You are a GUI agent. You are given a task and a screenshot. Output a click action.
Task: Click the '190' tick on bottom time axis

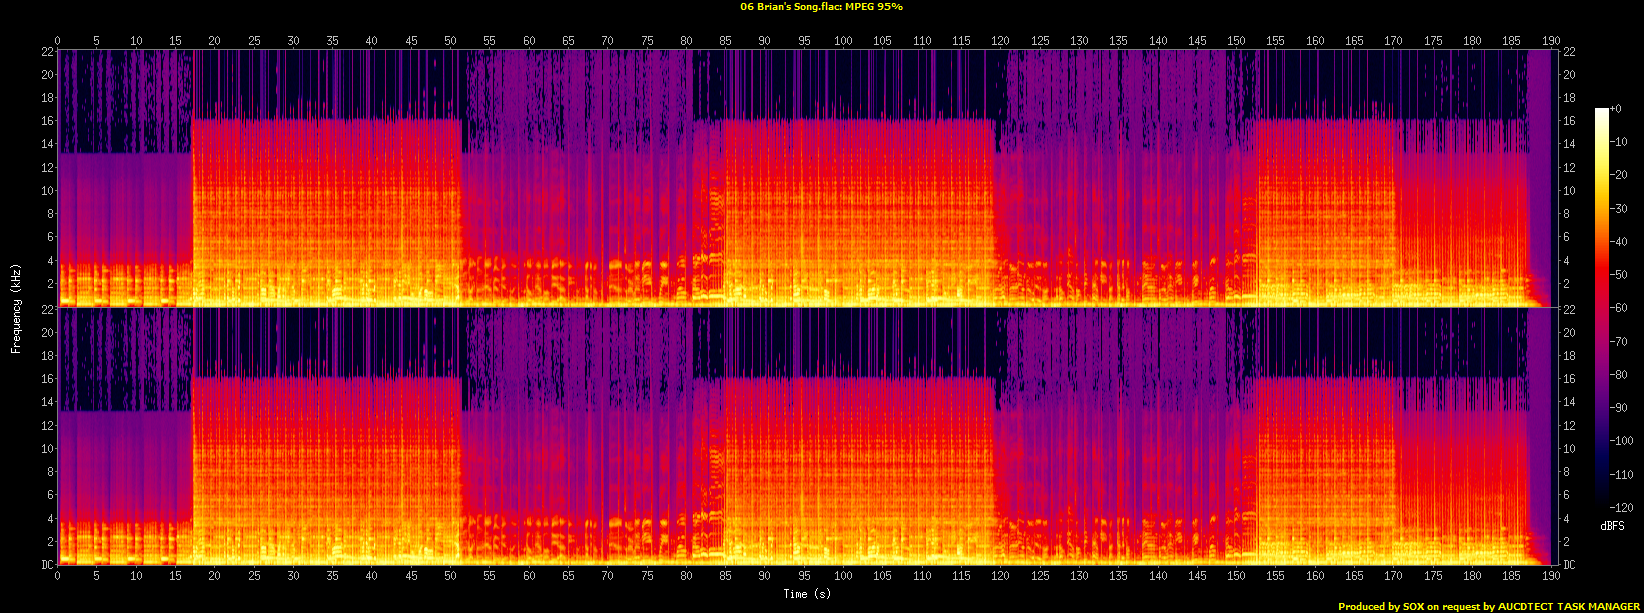point(1551,575)
